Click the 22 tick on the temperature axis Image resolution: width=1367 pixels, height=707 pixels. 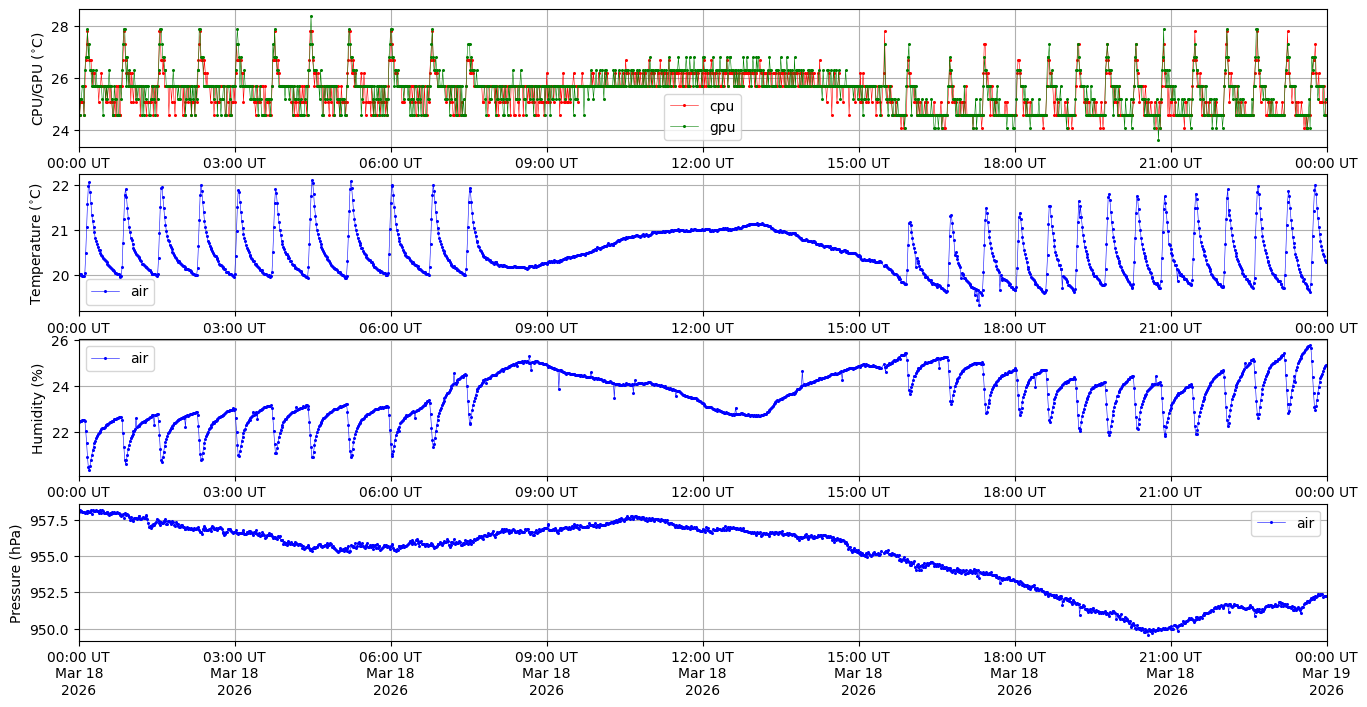[x=61, y=186]
